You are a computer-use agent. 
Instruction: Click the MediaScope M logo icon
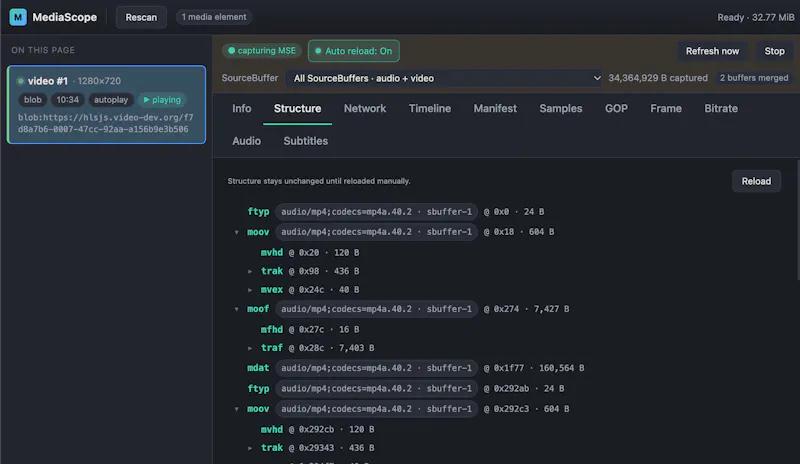pyautogui.click(x=18, y=17)
